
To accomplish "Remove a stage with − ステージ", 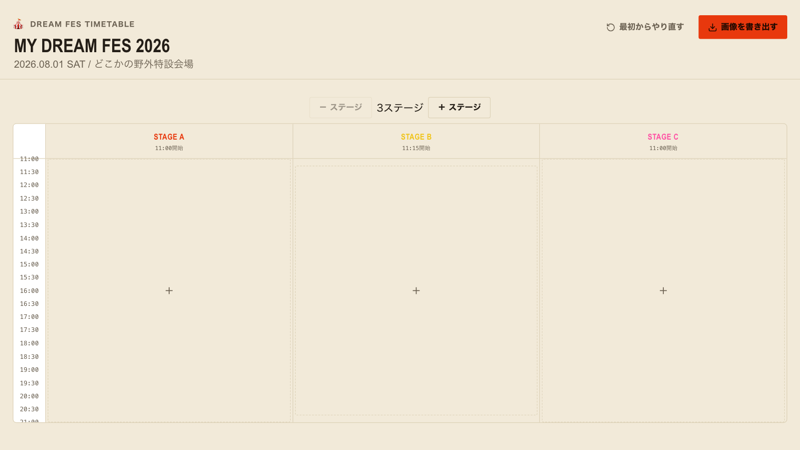I will pyautogui.click(x=340, y=107).
